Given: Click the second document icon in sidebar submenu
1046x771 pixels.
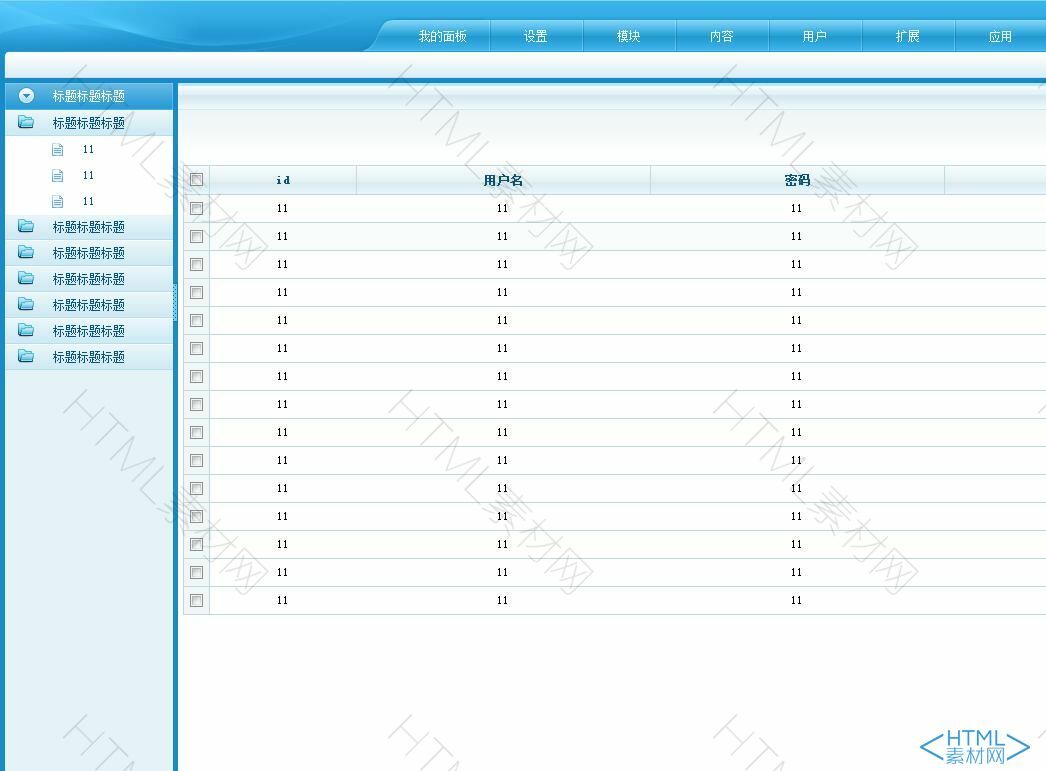Looking at the screenshot, I should click(57, 175).
